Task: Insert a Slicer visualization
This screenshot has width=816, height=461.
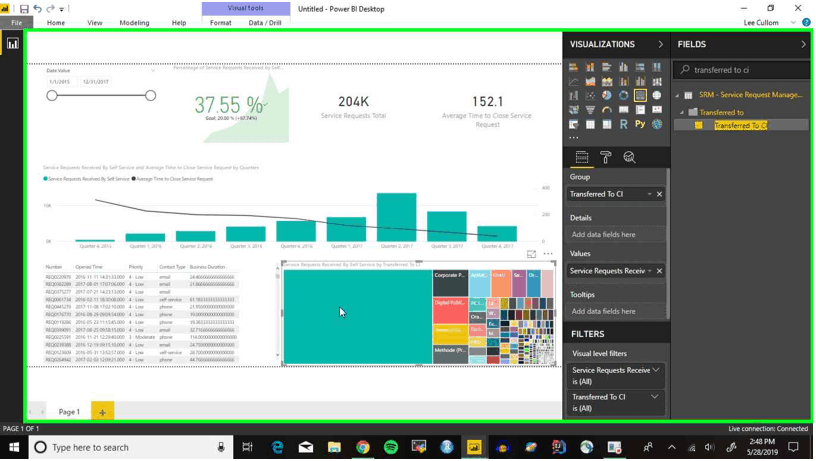Action: click(x=573, y=124)
